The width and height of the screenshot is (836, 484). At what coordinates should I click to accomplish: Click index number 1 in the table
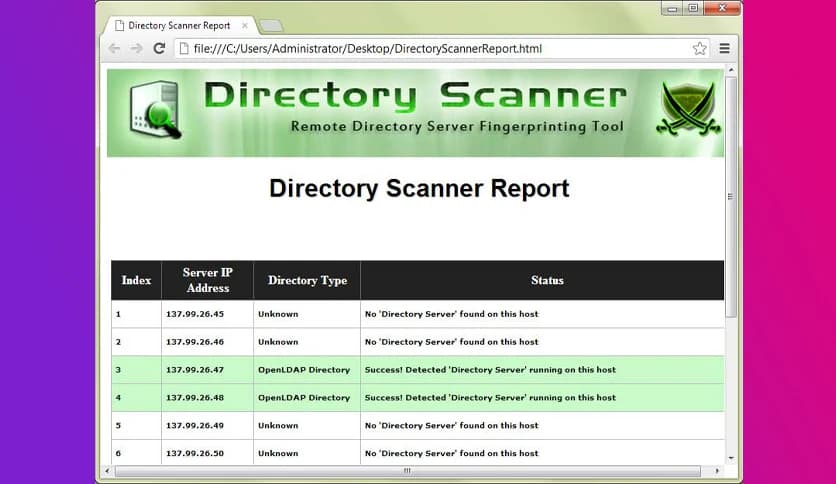[118, 314]
